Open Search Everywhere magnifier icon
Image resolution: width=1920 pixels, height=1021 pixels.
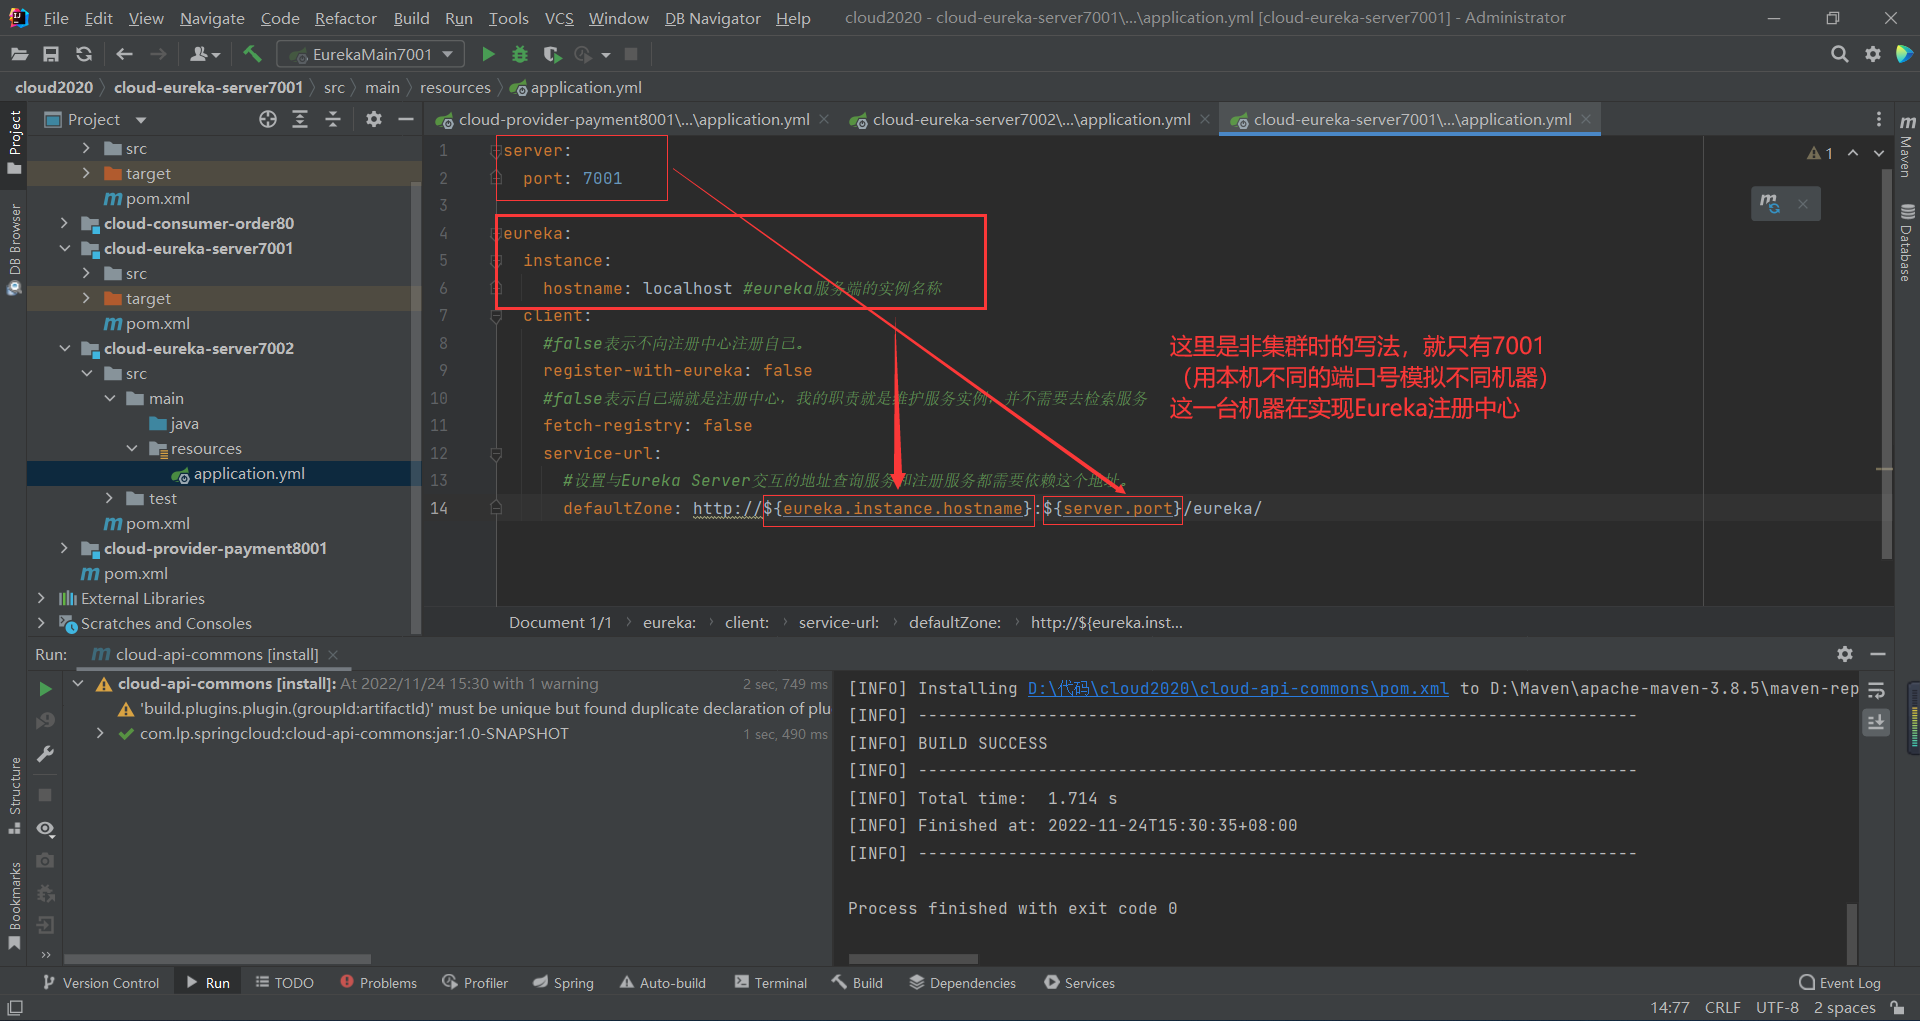[x=1839, y=54]
